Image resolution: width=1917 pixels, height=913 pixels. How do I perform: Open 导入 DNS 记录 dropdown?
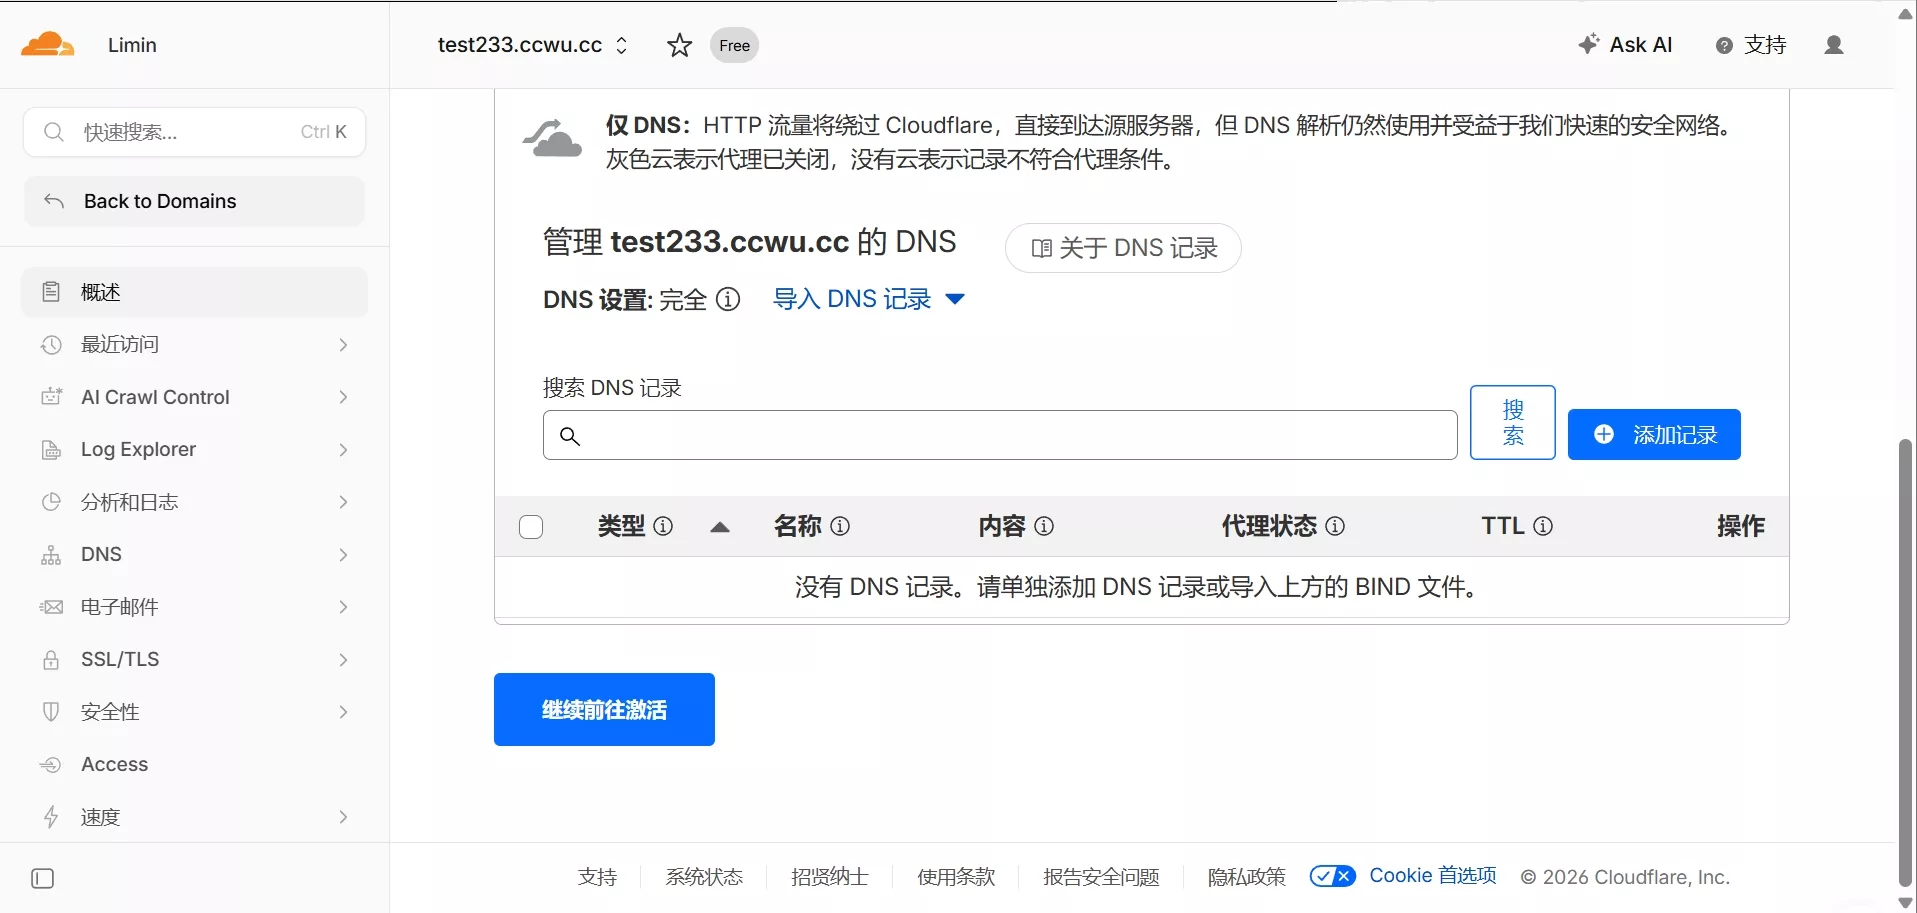(868, 299)
